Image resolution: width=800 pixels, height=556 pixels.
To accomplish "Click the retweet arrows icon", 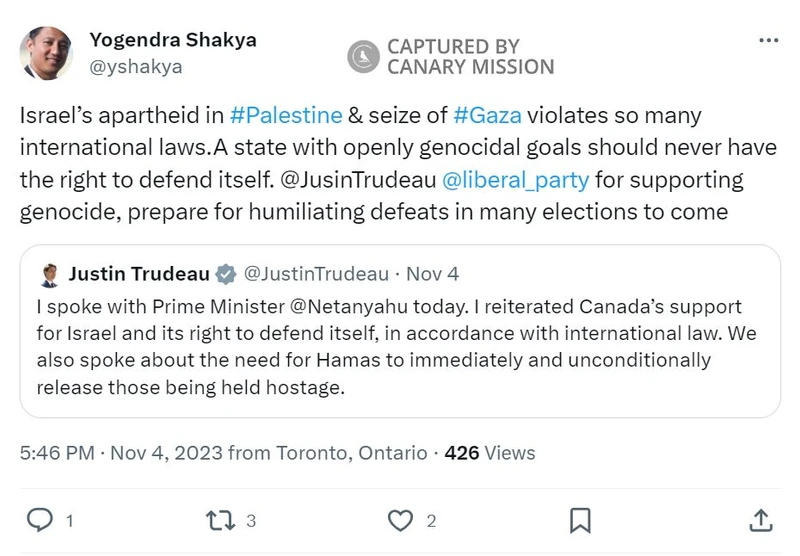I will 218,520.
